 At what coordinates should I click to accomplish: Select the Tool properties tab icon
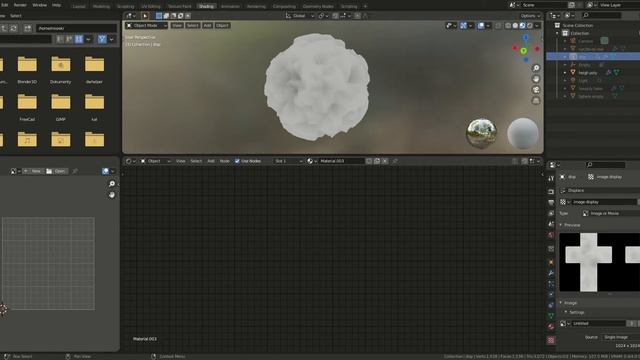[551, 178]
